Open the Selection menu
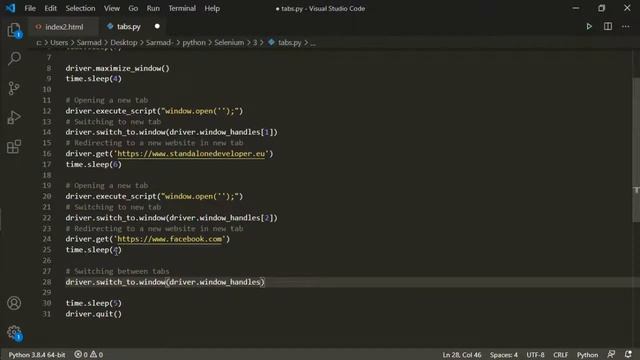Viewport: 640px width, 360px height. point(80,8)
